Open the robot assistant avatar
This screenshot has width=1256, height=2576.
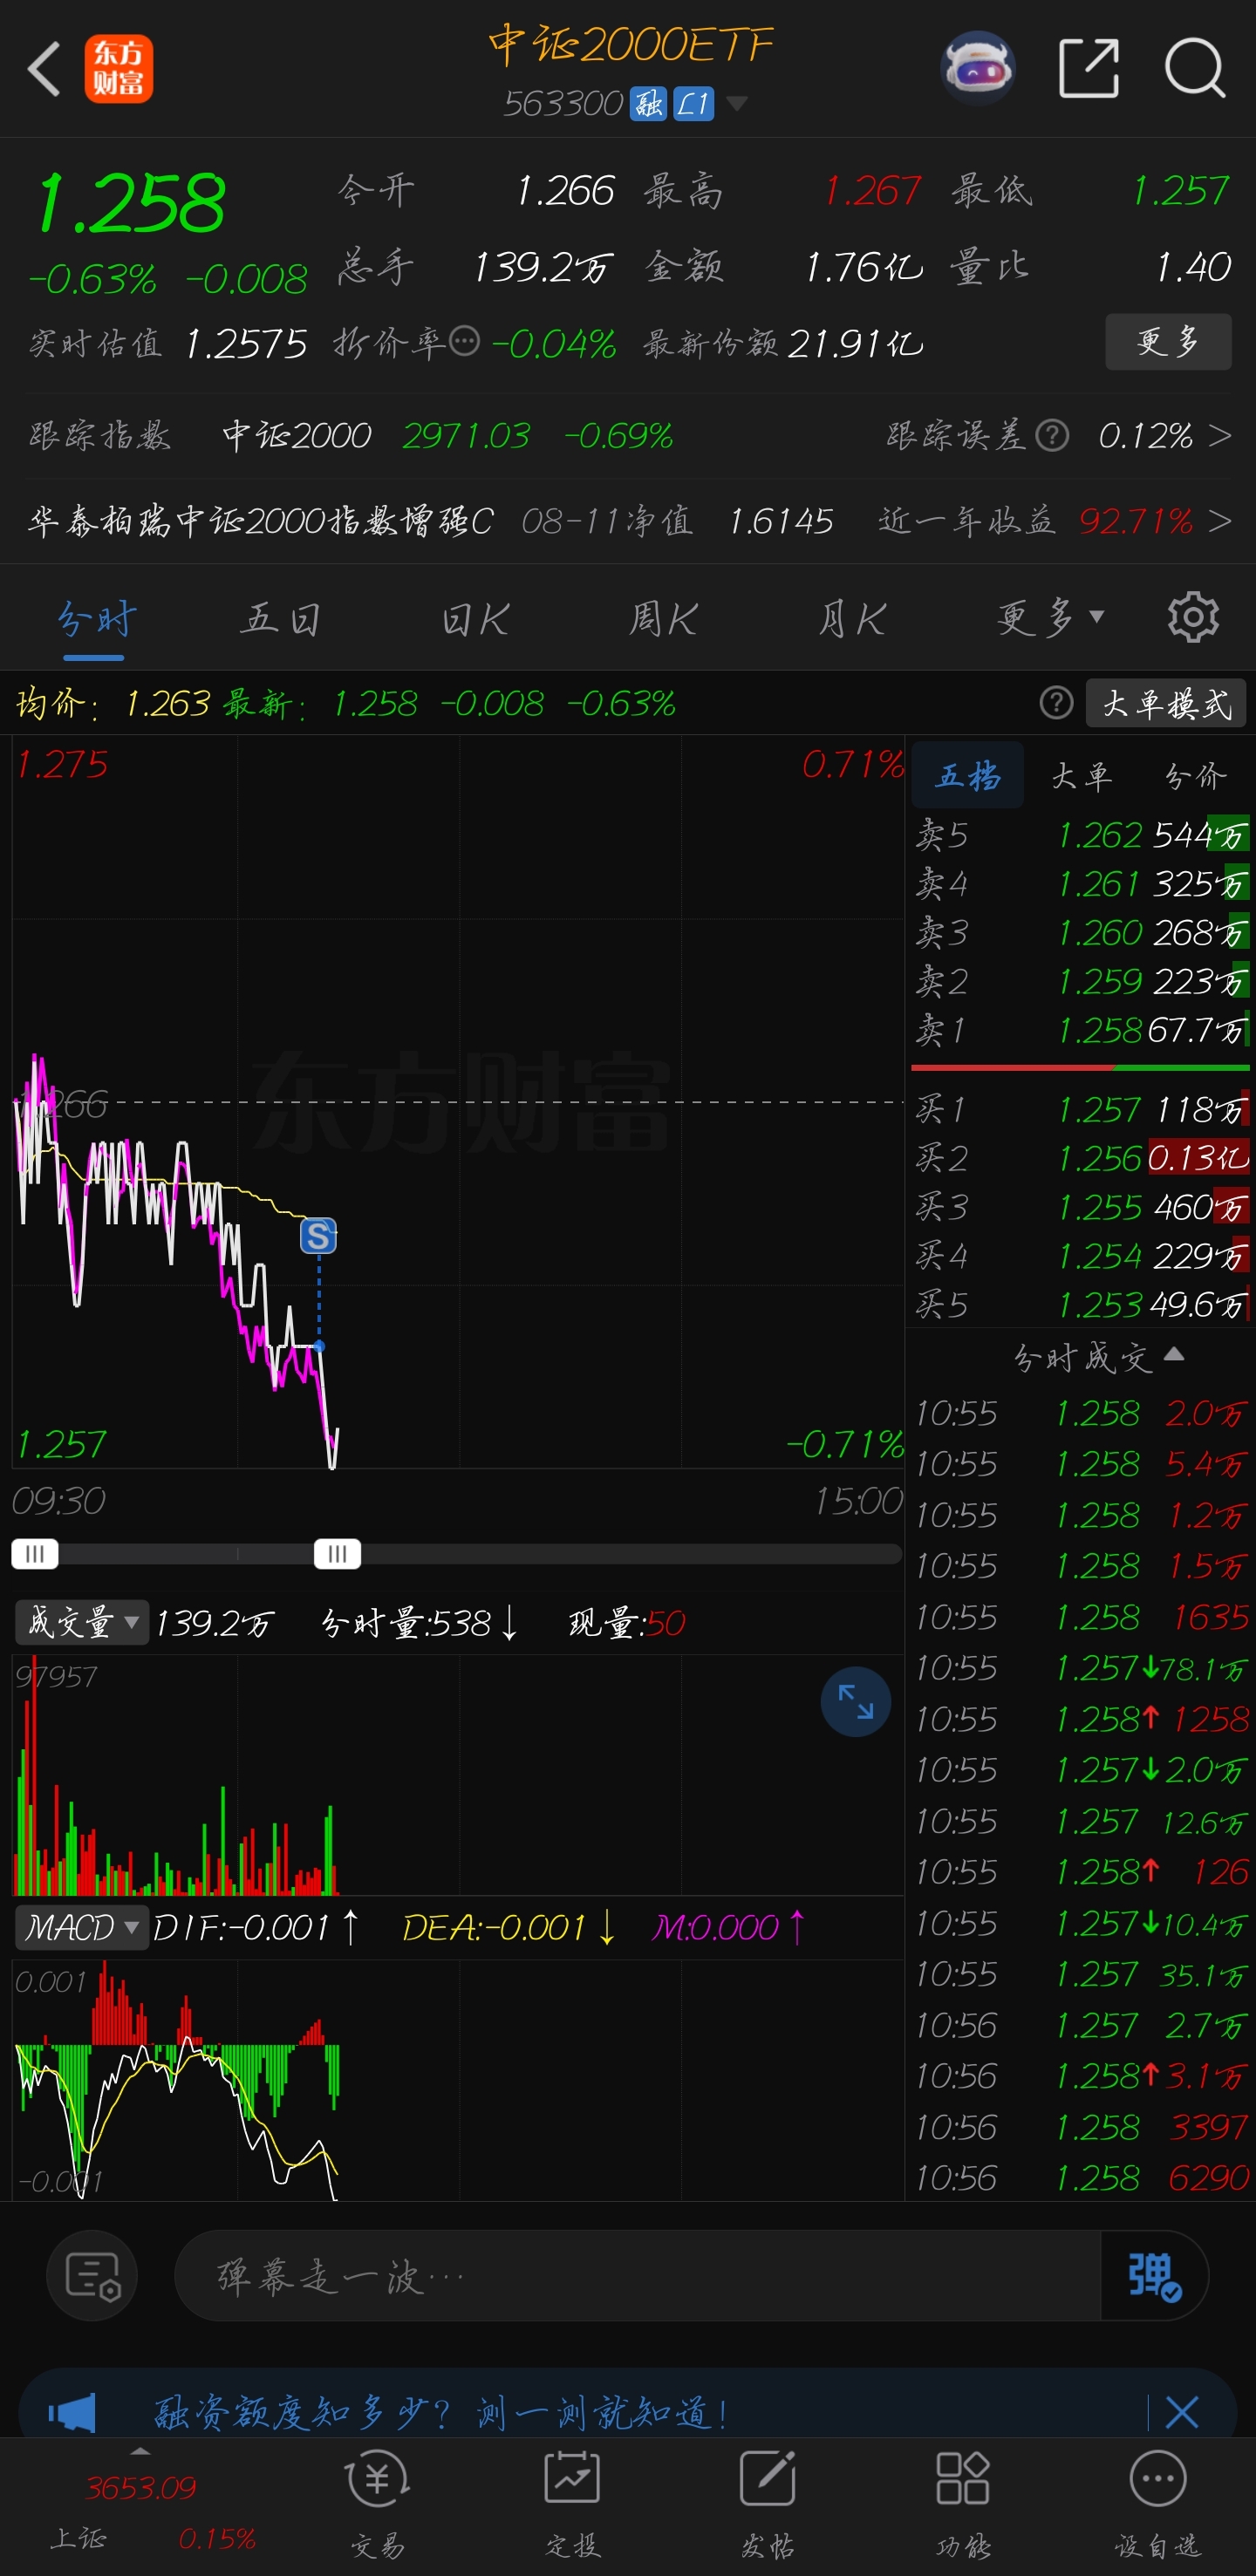point(978,69)
